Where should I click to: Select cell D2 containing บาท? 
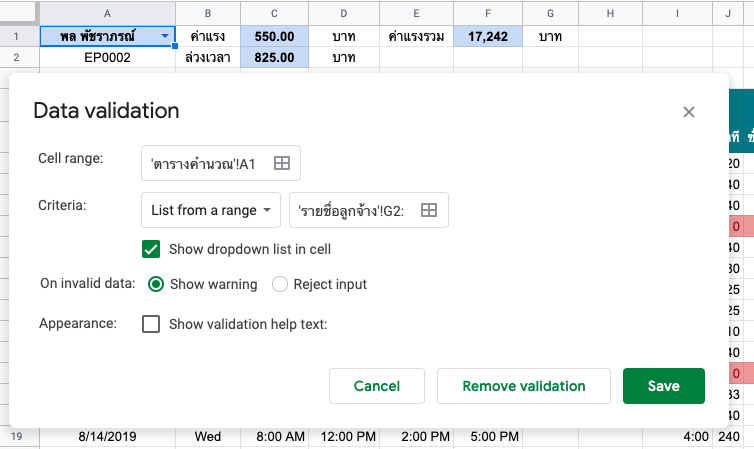344,58
